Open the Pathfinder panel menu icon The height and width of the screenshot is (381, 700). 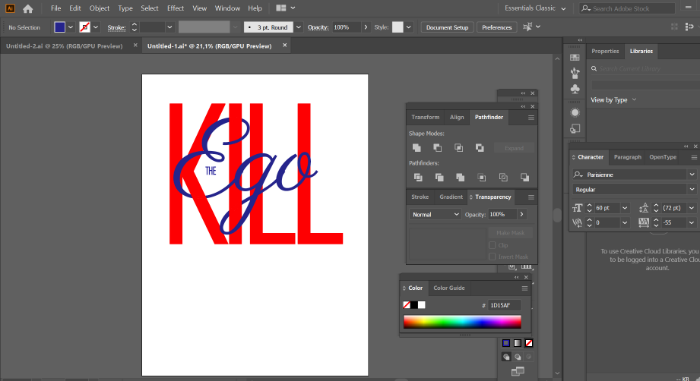pyautogui.click(x=531, y=117)
